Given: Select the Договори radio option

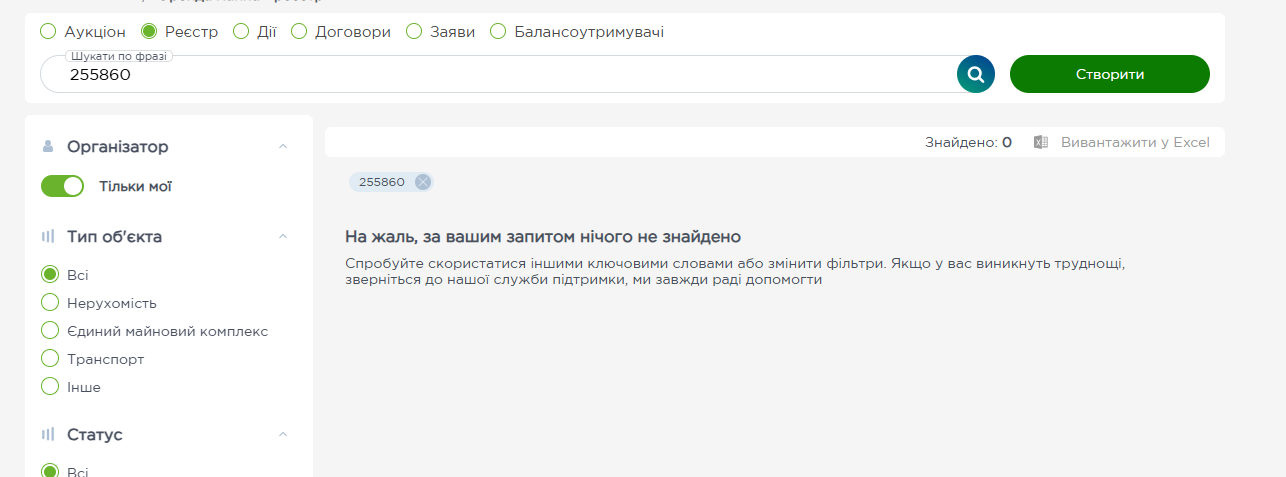Looking at the screenshot, I should 299,32.
